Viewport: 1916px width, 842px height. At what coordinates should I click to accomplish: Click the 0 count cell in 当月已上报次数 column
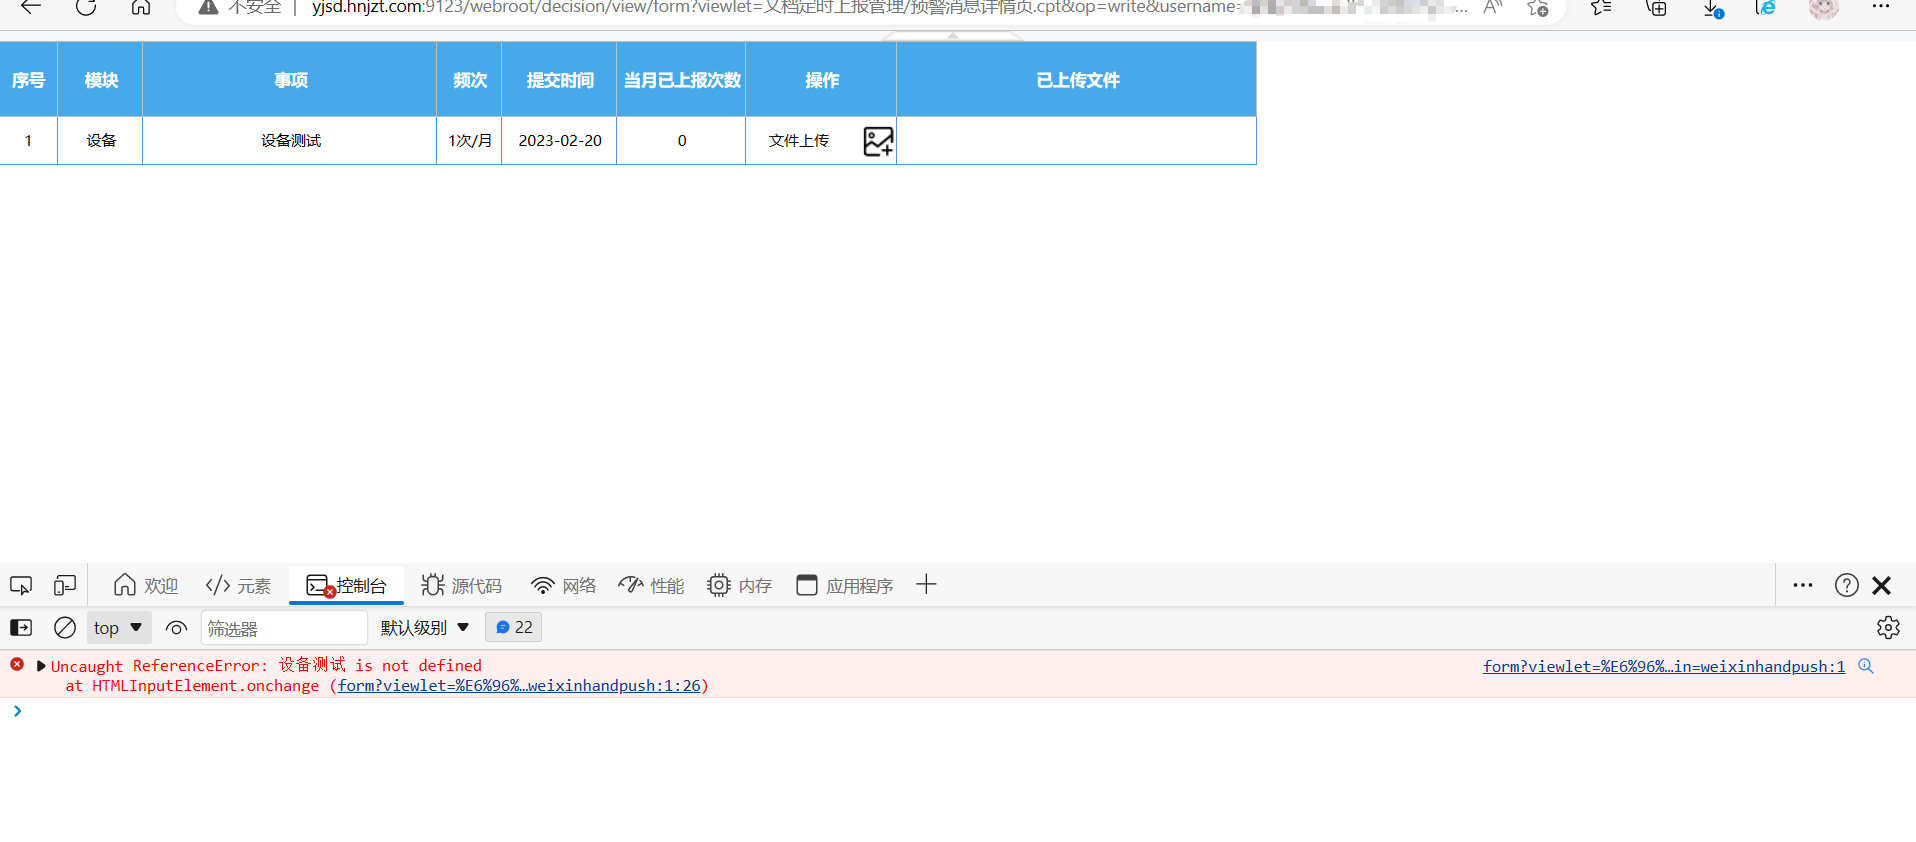coord(682,141)
